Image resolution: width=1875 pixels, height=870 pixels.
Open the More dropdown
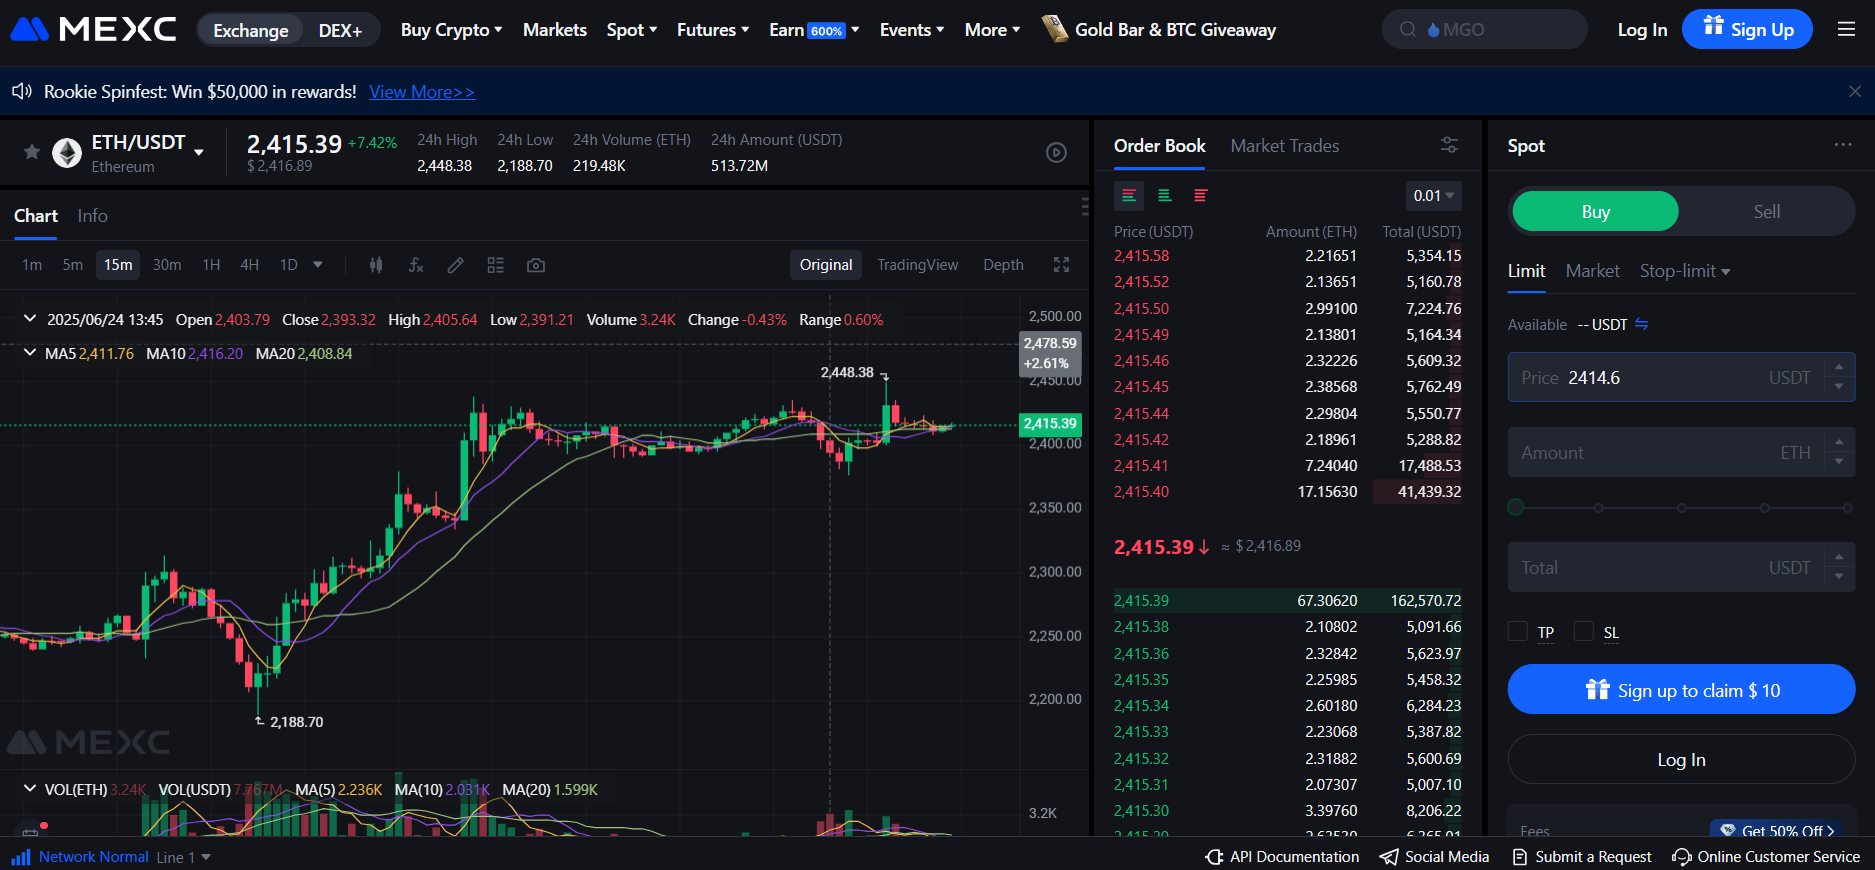(x=992, y=30)
